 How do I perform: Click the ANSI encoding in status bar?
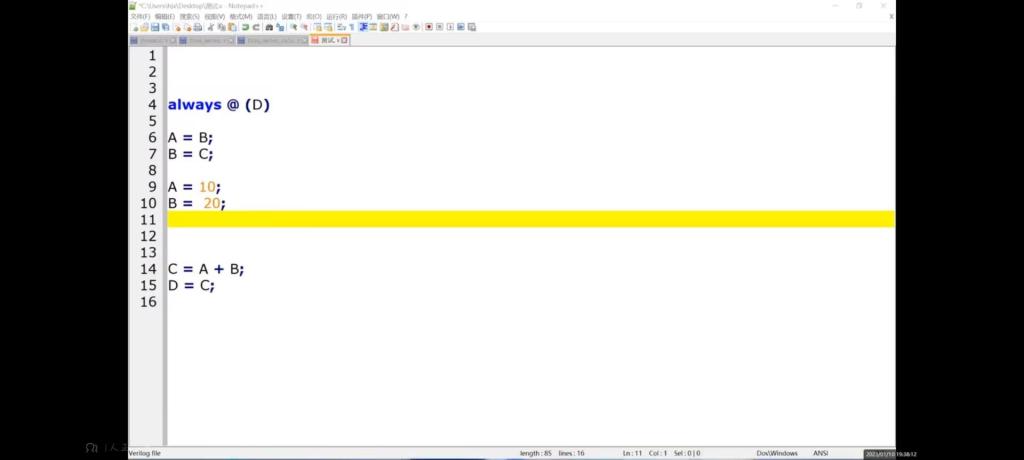(x=821, y=453)
